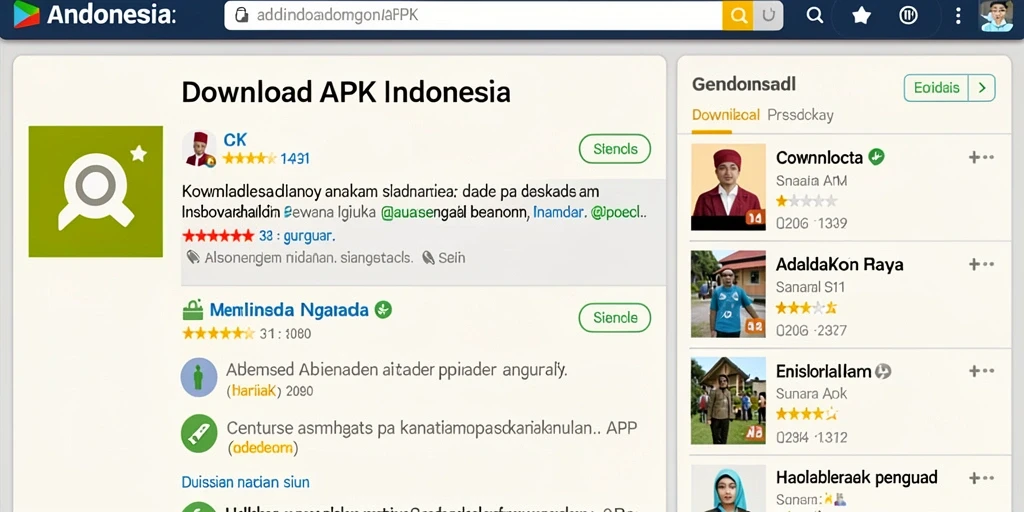Click the Siencls button next to CK
1024x512 pixels.
(x=615, y=149)
